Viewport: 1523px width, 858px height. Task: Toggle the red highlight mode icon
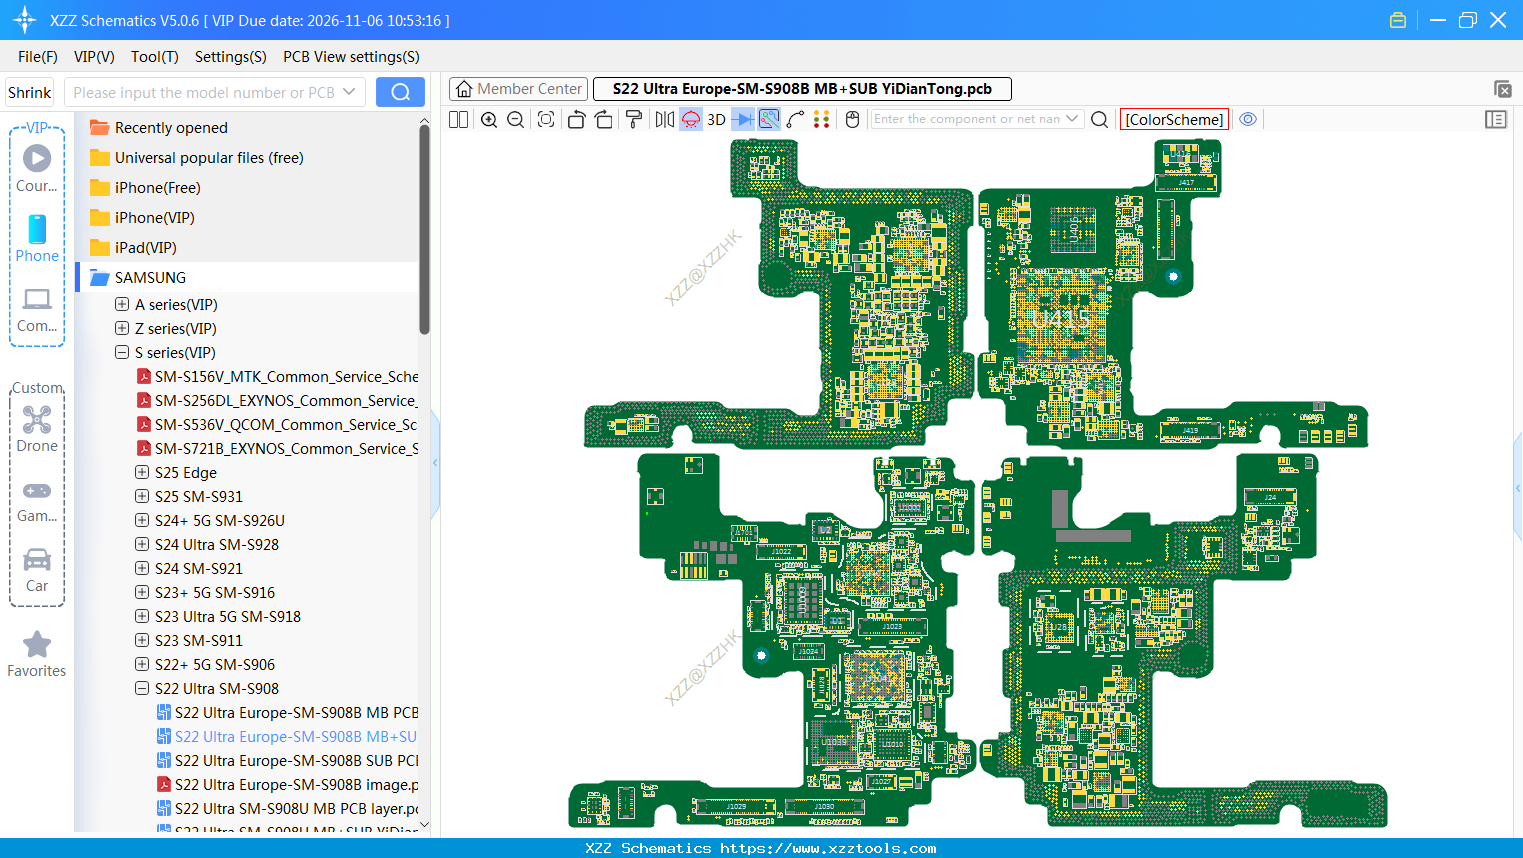(x=691, y=120)
